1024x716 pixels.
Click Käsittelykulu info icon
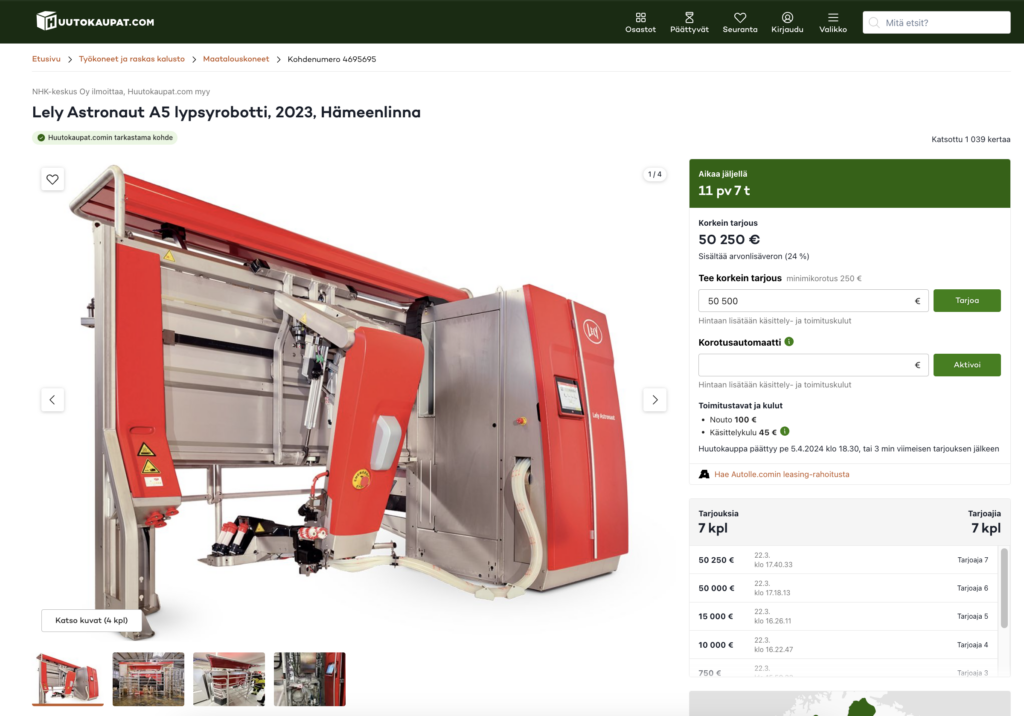click(785, 431)
